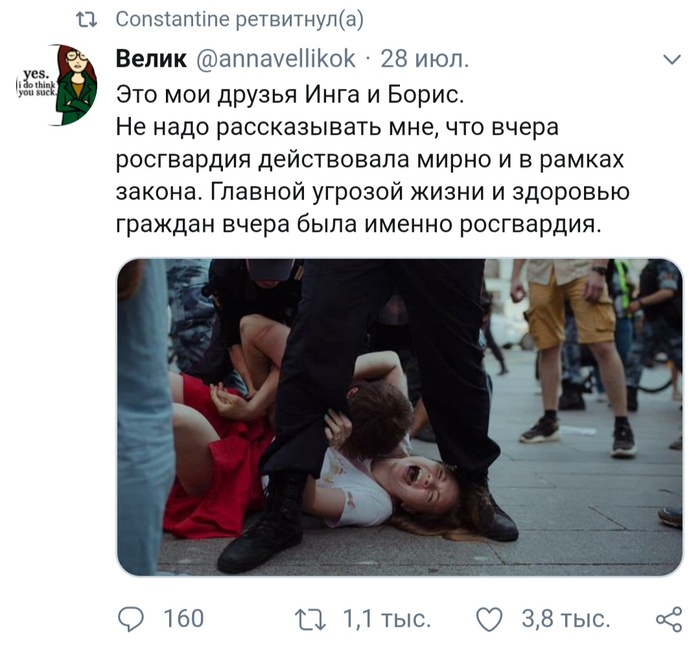Like the tweet with the heart icon
700x650 pixels.
(489, 619)
